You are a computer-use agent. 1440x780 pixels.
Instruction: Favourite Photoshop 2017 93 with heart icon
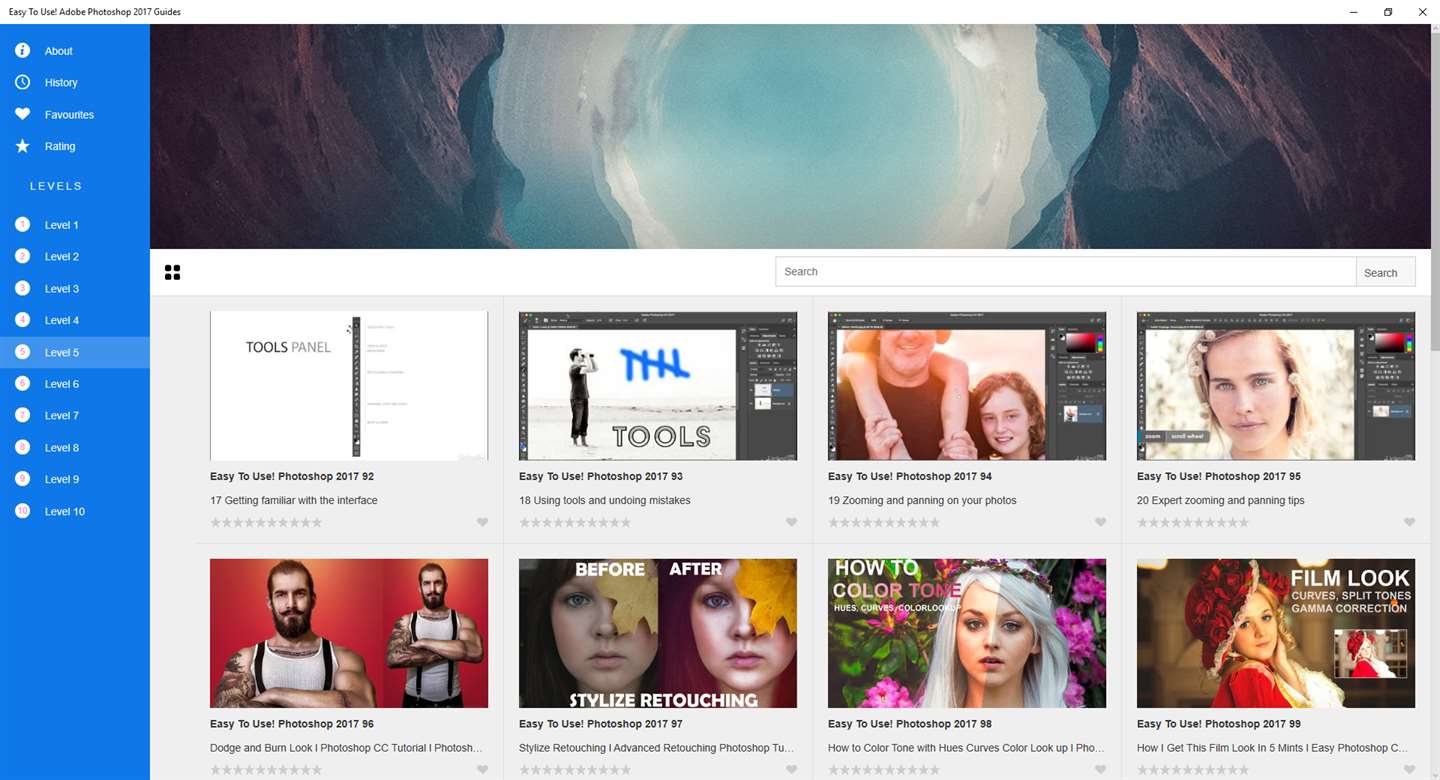point(791,522)
